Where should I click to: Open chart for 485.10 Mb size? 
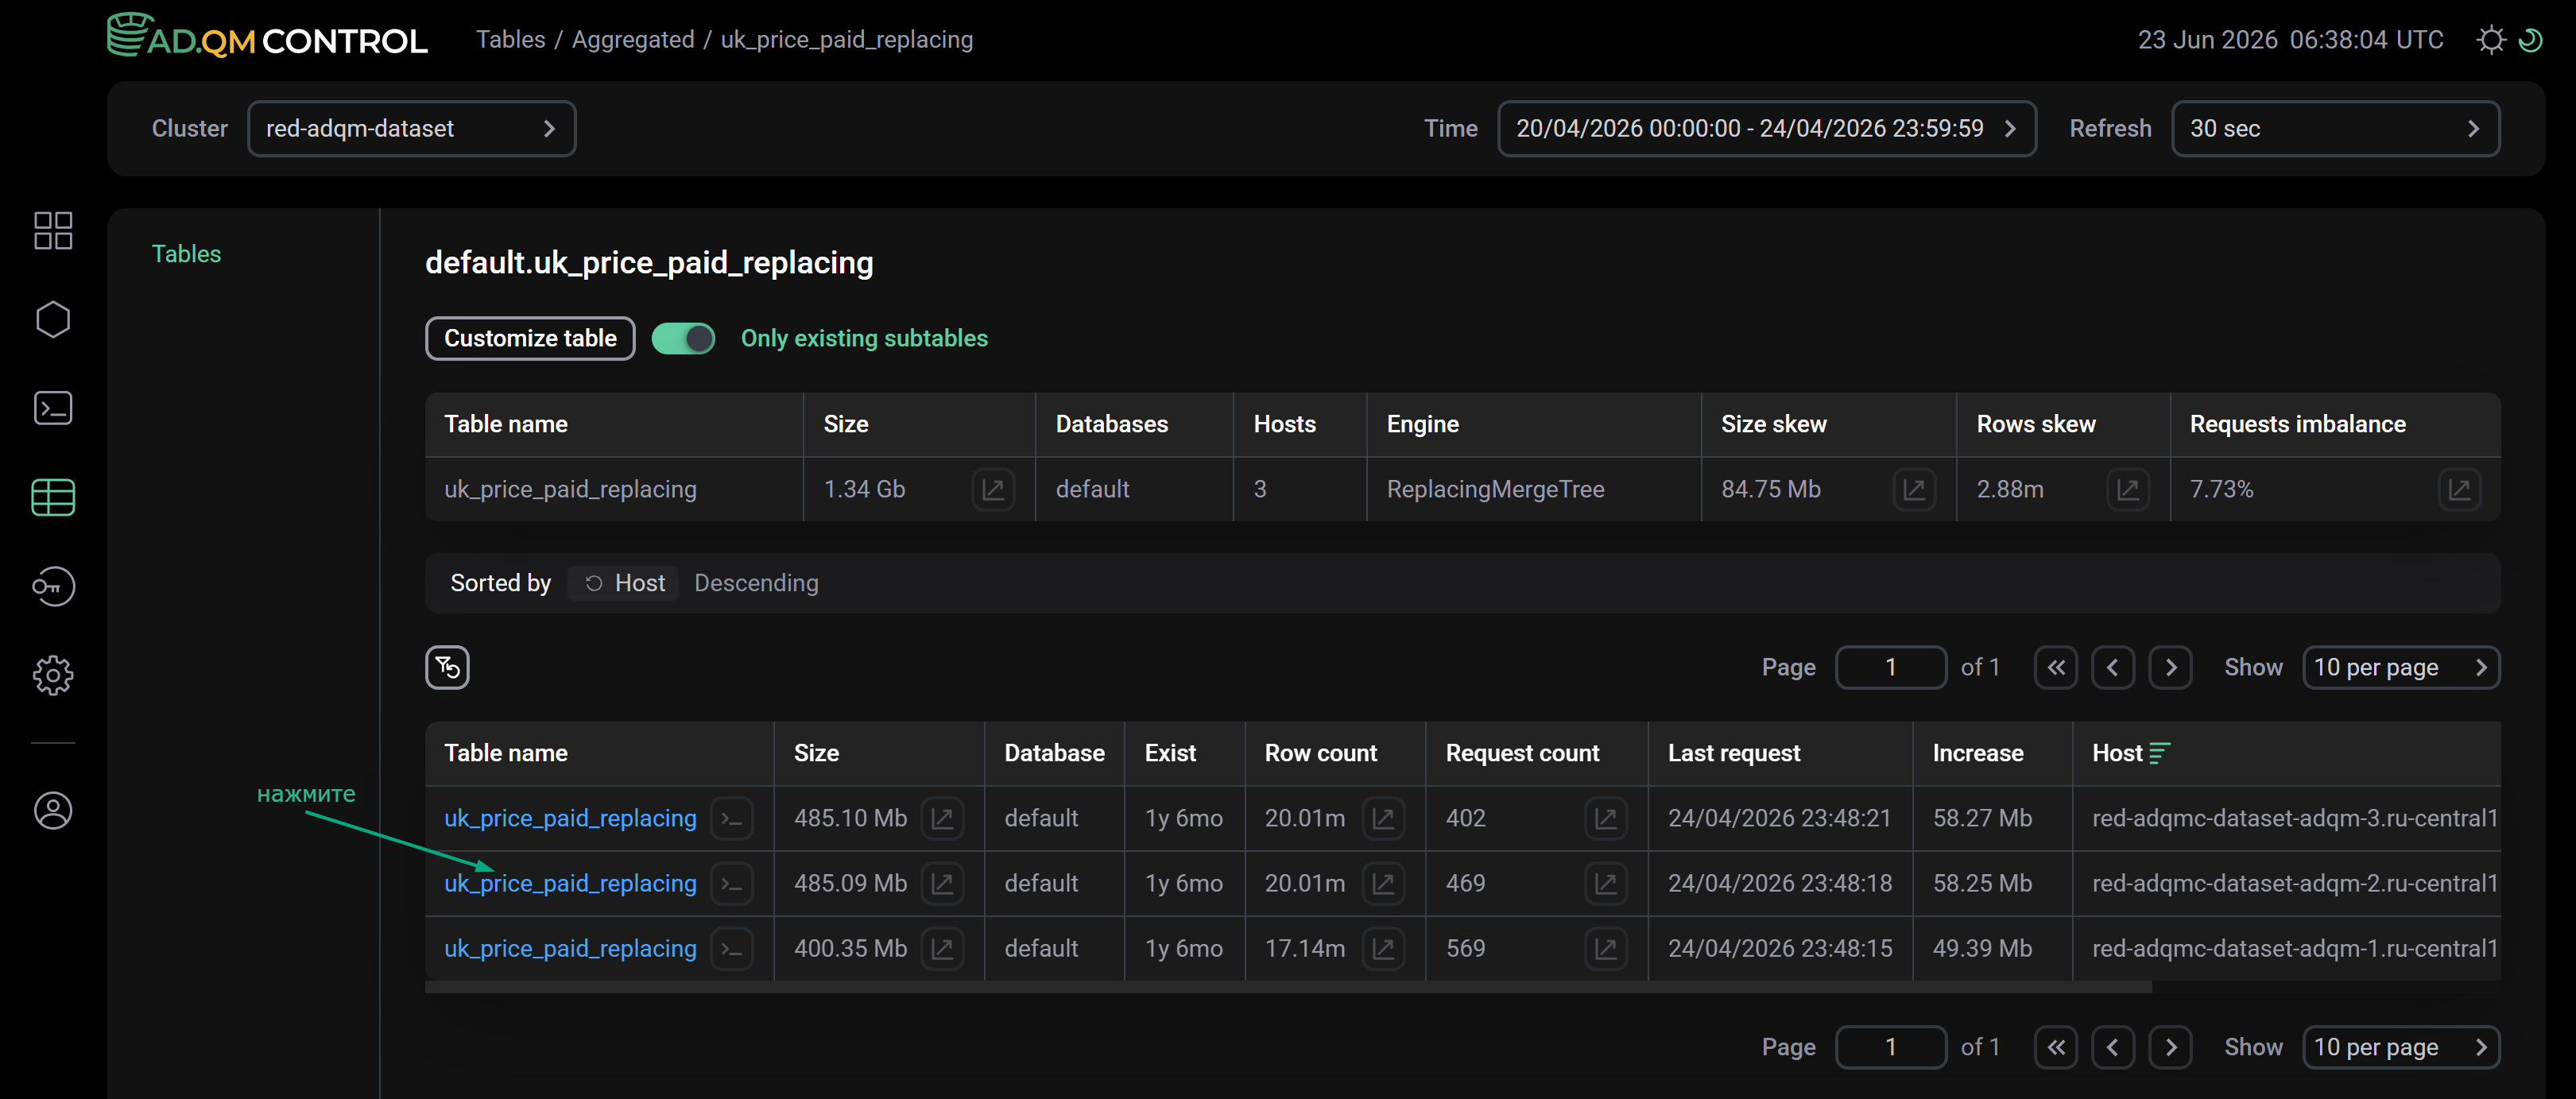942,818
